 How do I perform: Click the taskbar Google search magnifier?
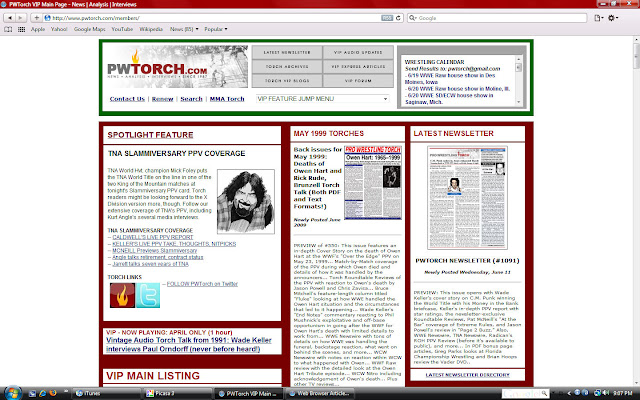pos(544,393)
